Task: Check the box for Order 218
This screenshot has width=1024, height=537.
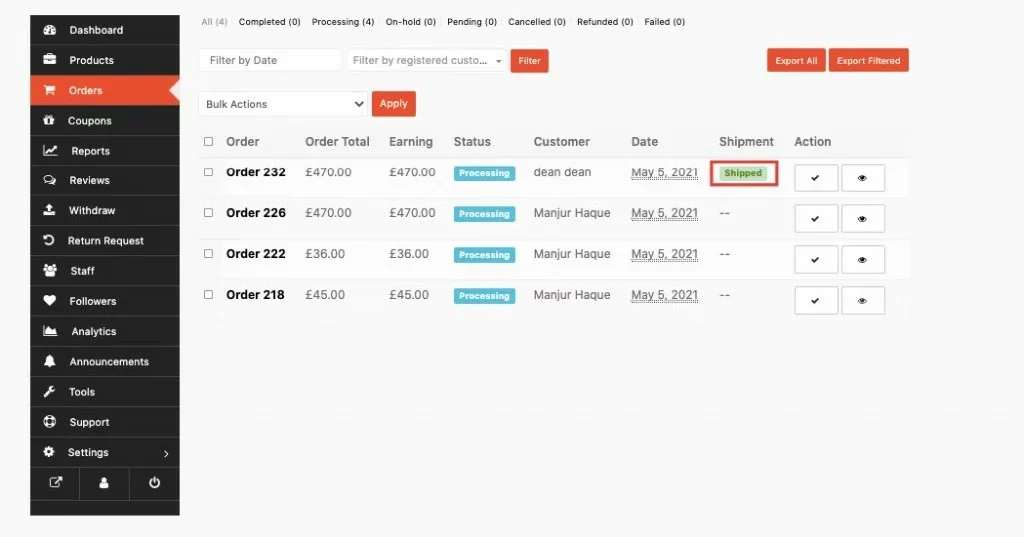Action: coord(208,295)
